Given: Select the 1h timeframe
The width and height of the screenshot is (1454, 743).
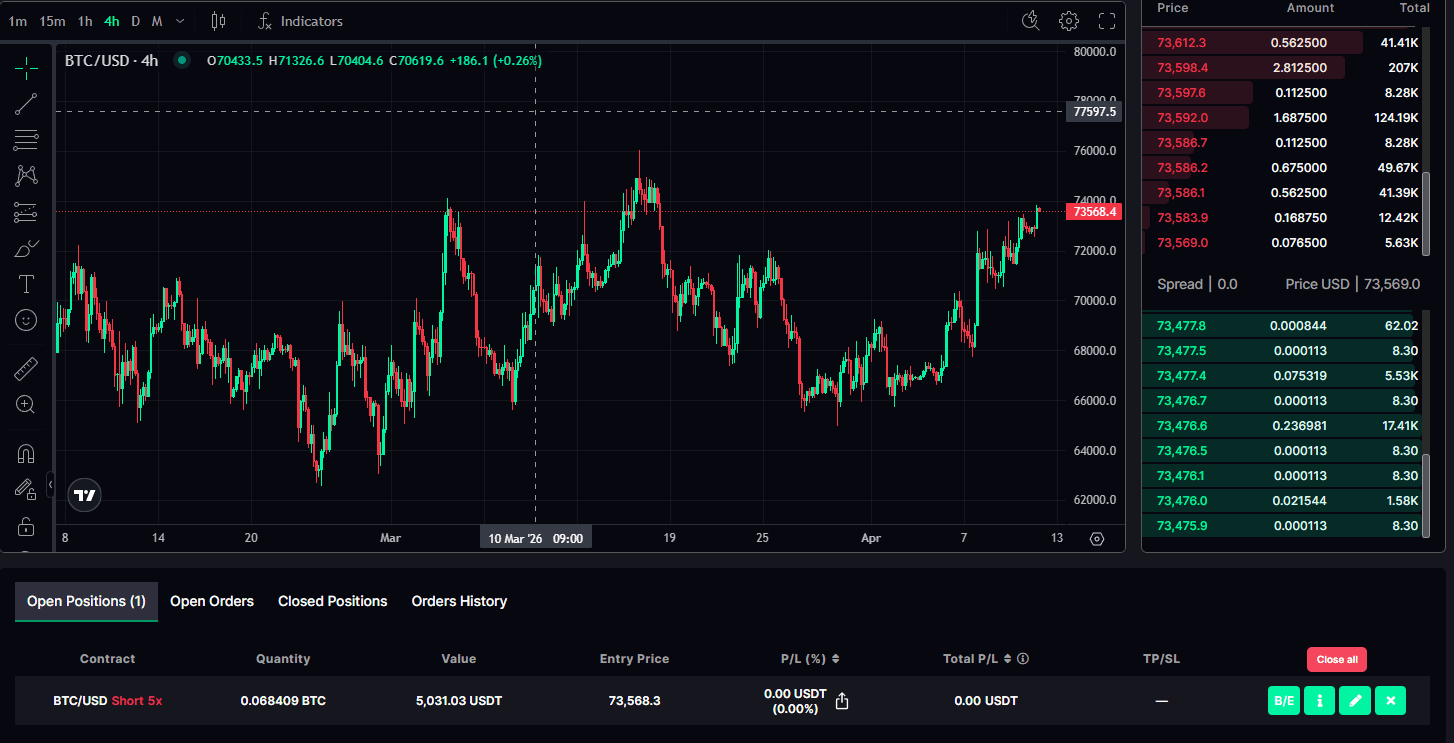Looking at the screenshot, I should [85, 21].
